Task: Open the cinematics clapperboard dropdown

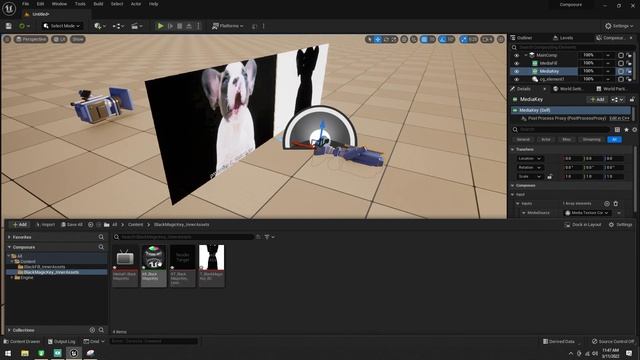Action: tap(137, 26)
